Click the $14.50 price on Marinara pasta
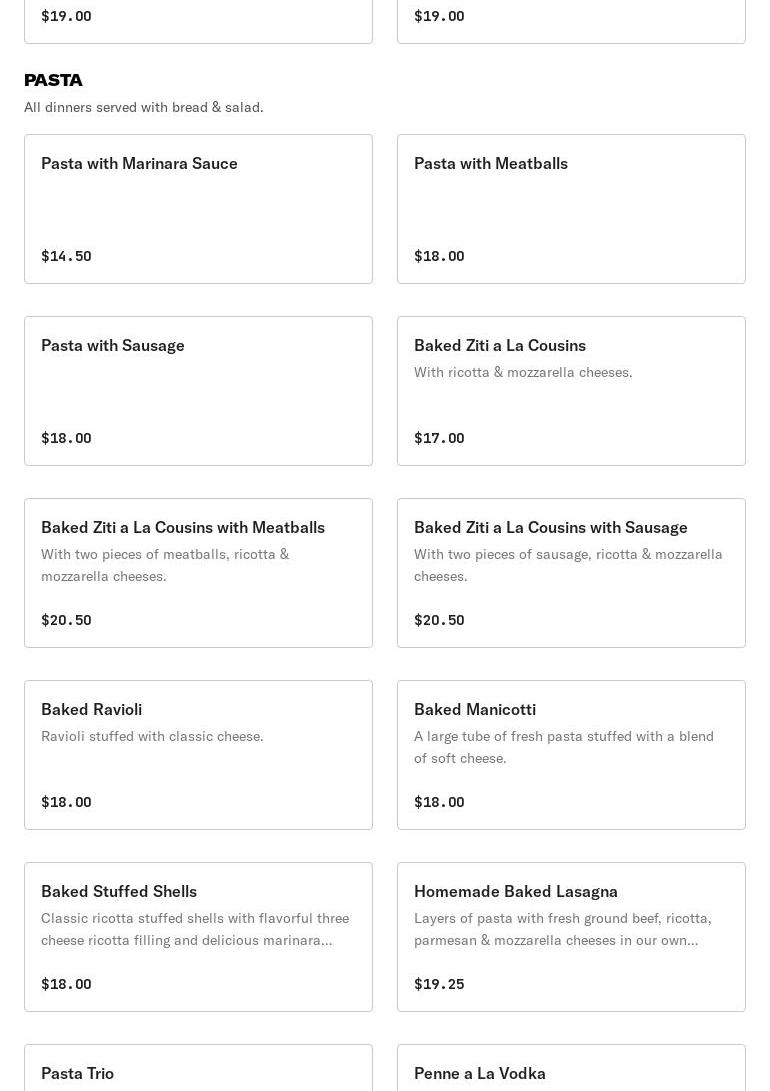Viewport: 770px width, 1091px height. pyautogui.click(x=66, y=256)
